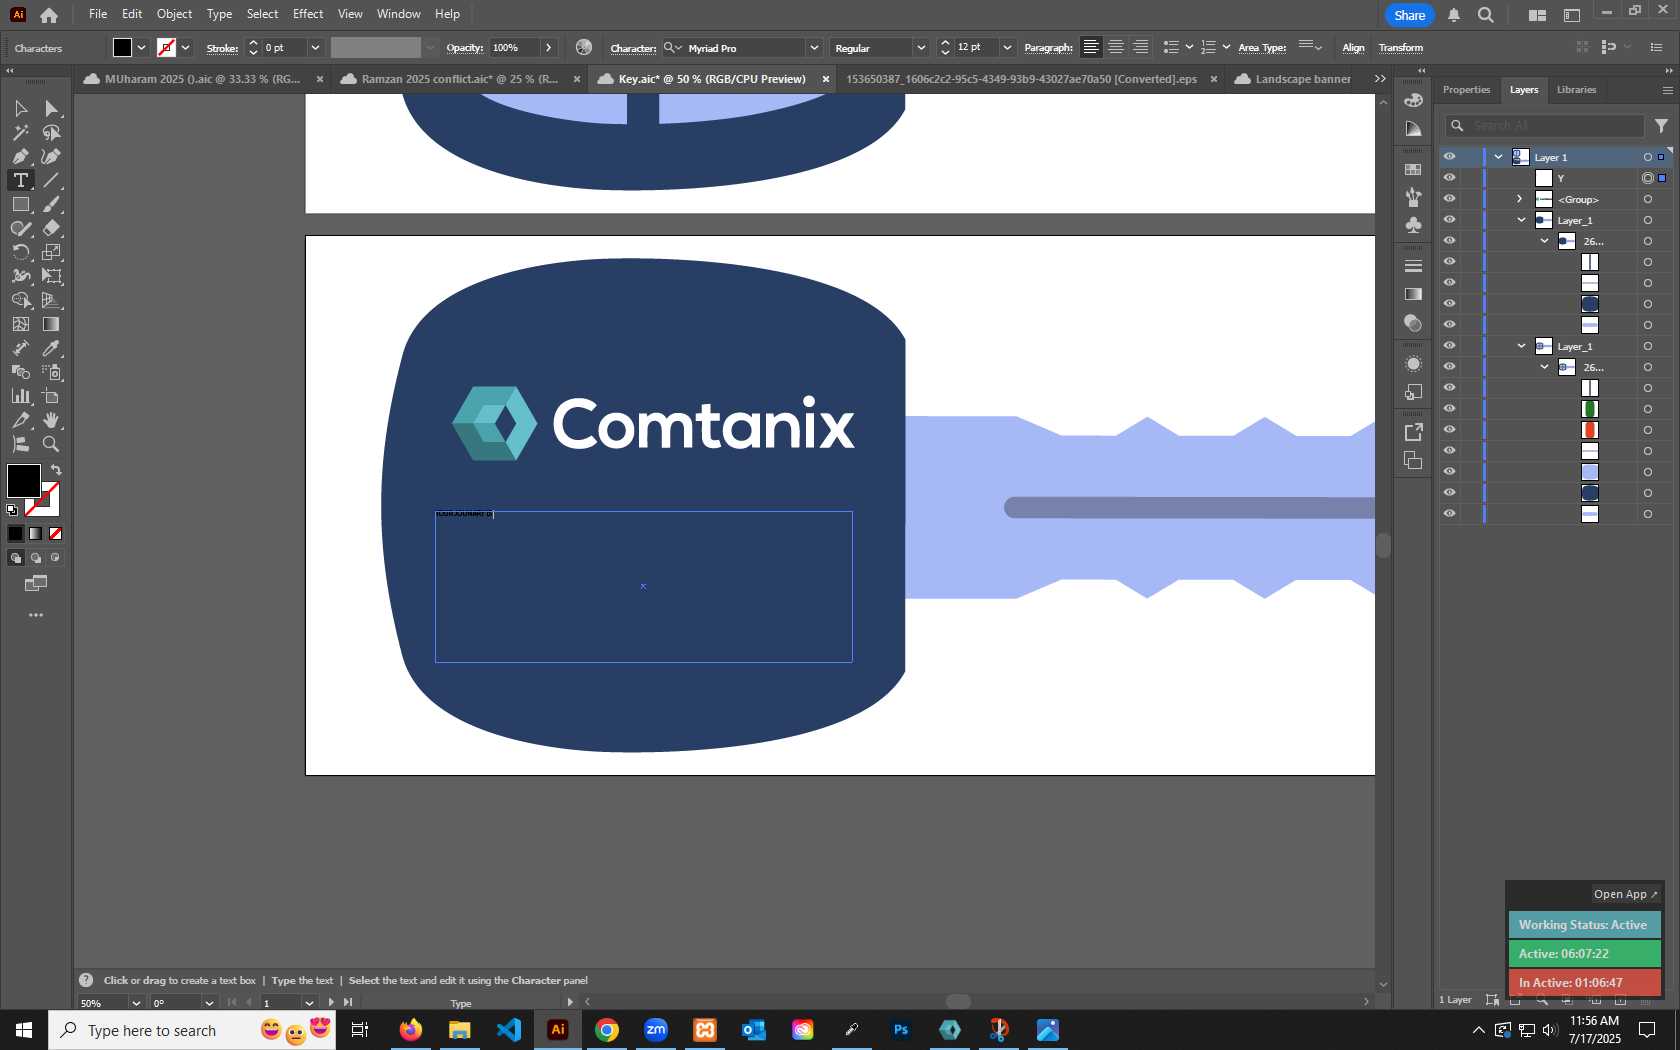Open the font style Regular dropdown

point(920,48)
